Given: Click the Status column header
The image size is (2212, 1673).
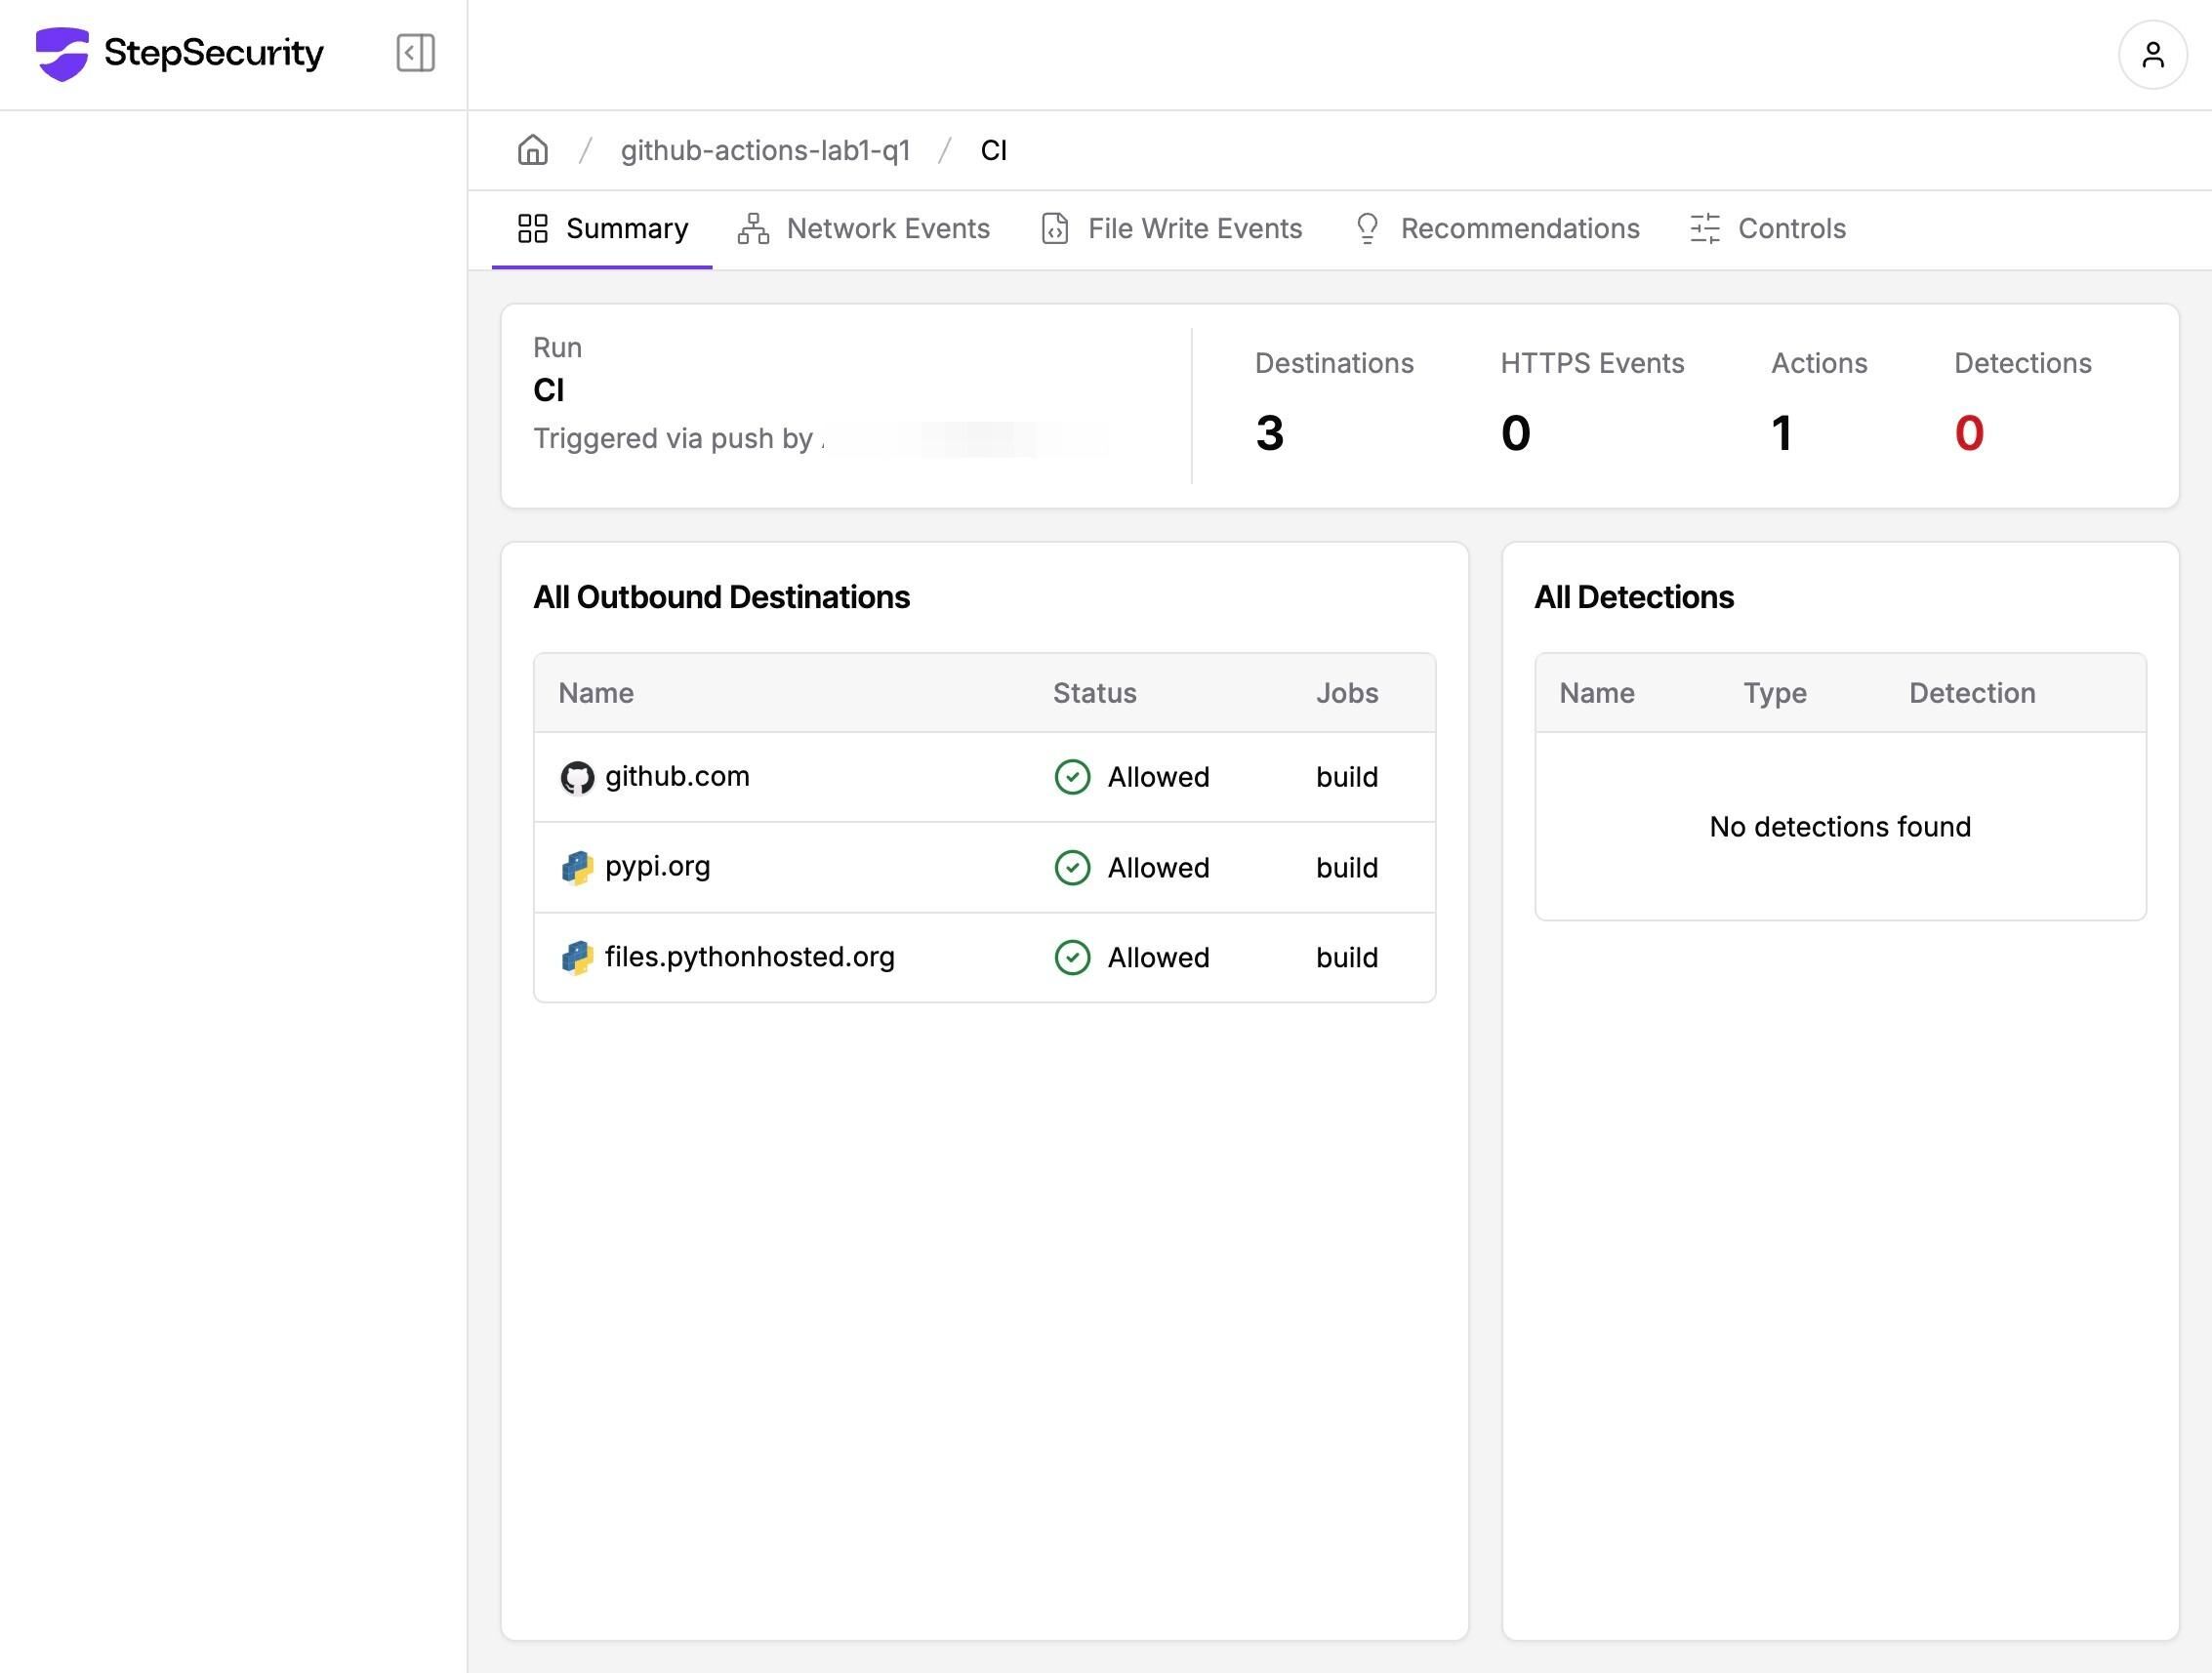Looking at the screenshot, I should pyautogui.click(x=1094, y=693).
